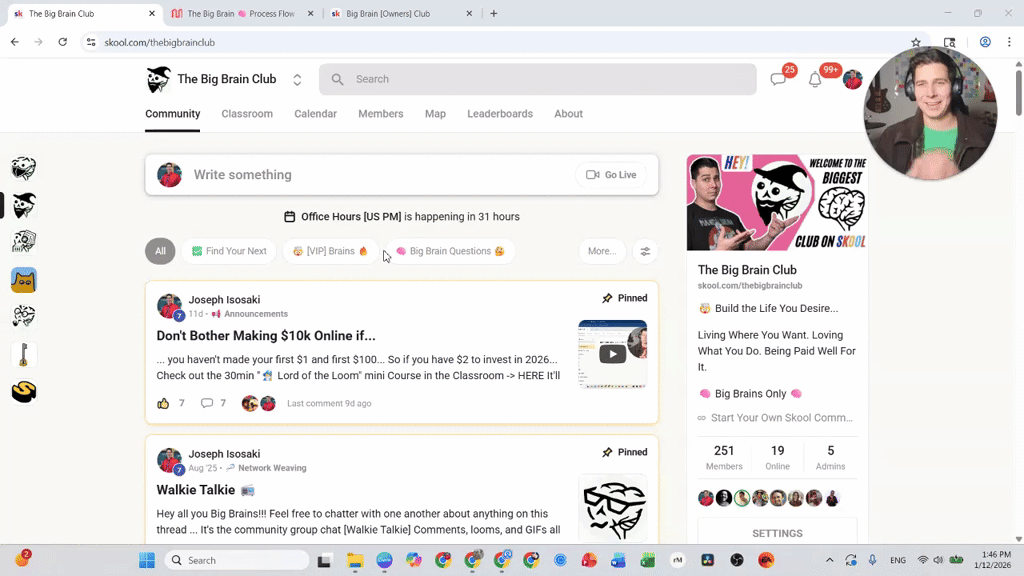Switch to The Big Brain Process Flow tab
Screen dimensions: 1024x576
[243, 14]
